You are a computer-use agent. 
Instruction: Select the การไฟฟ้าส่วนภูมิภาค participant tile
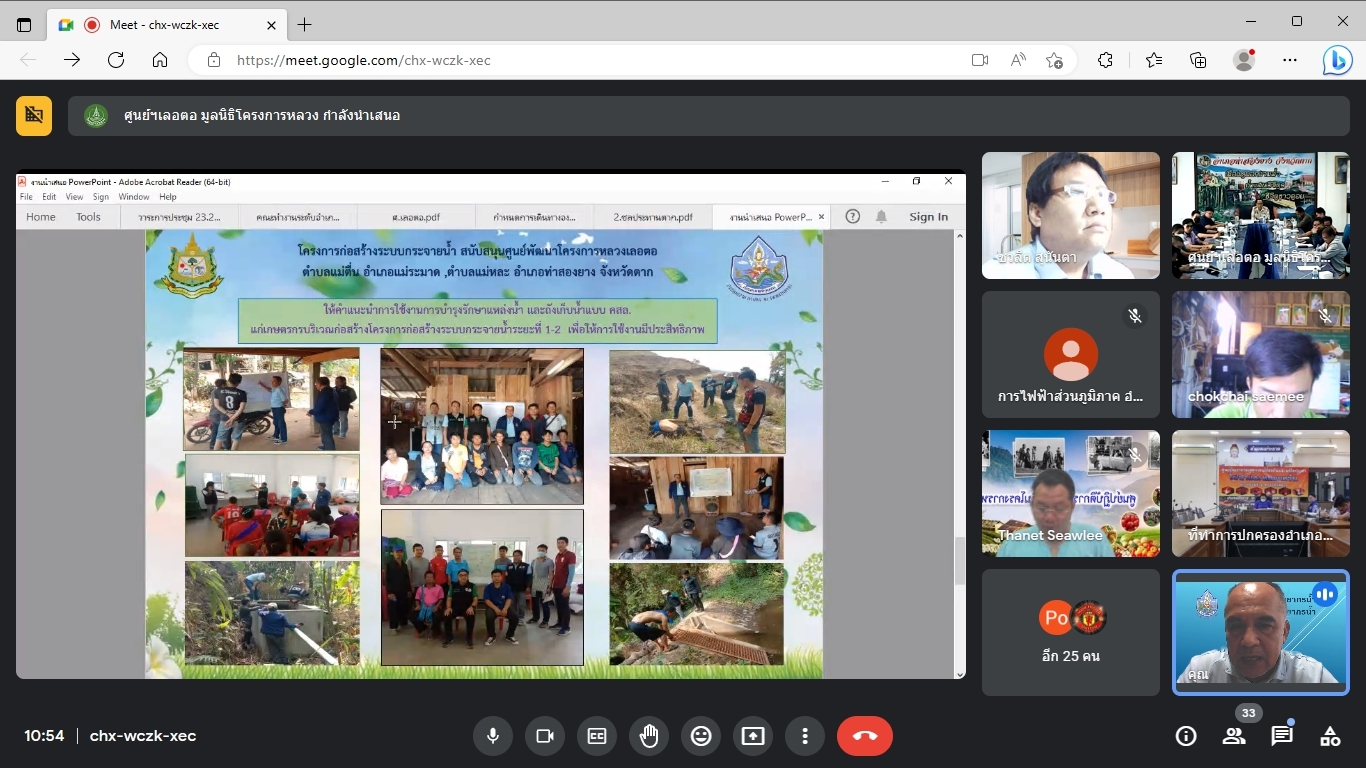[x=1071, y=354]
